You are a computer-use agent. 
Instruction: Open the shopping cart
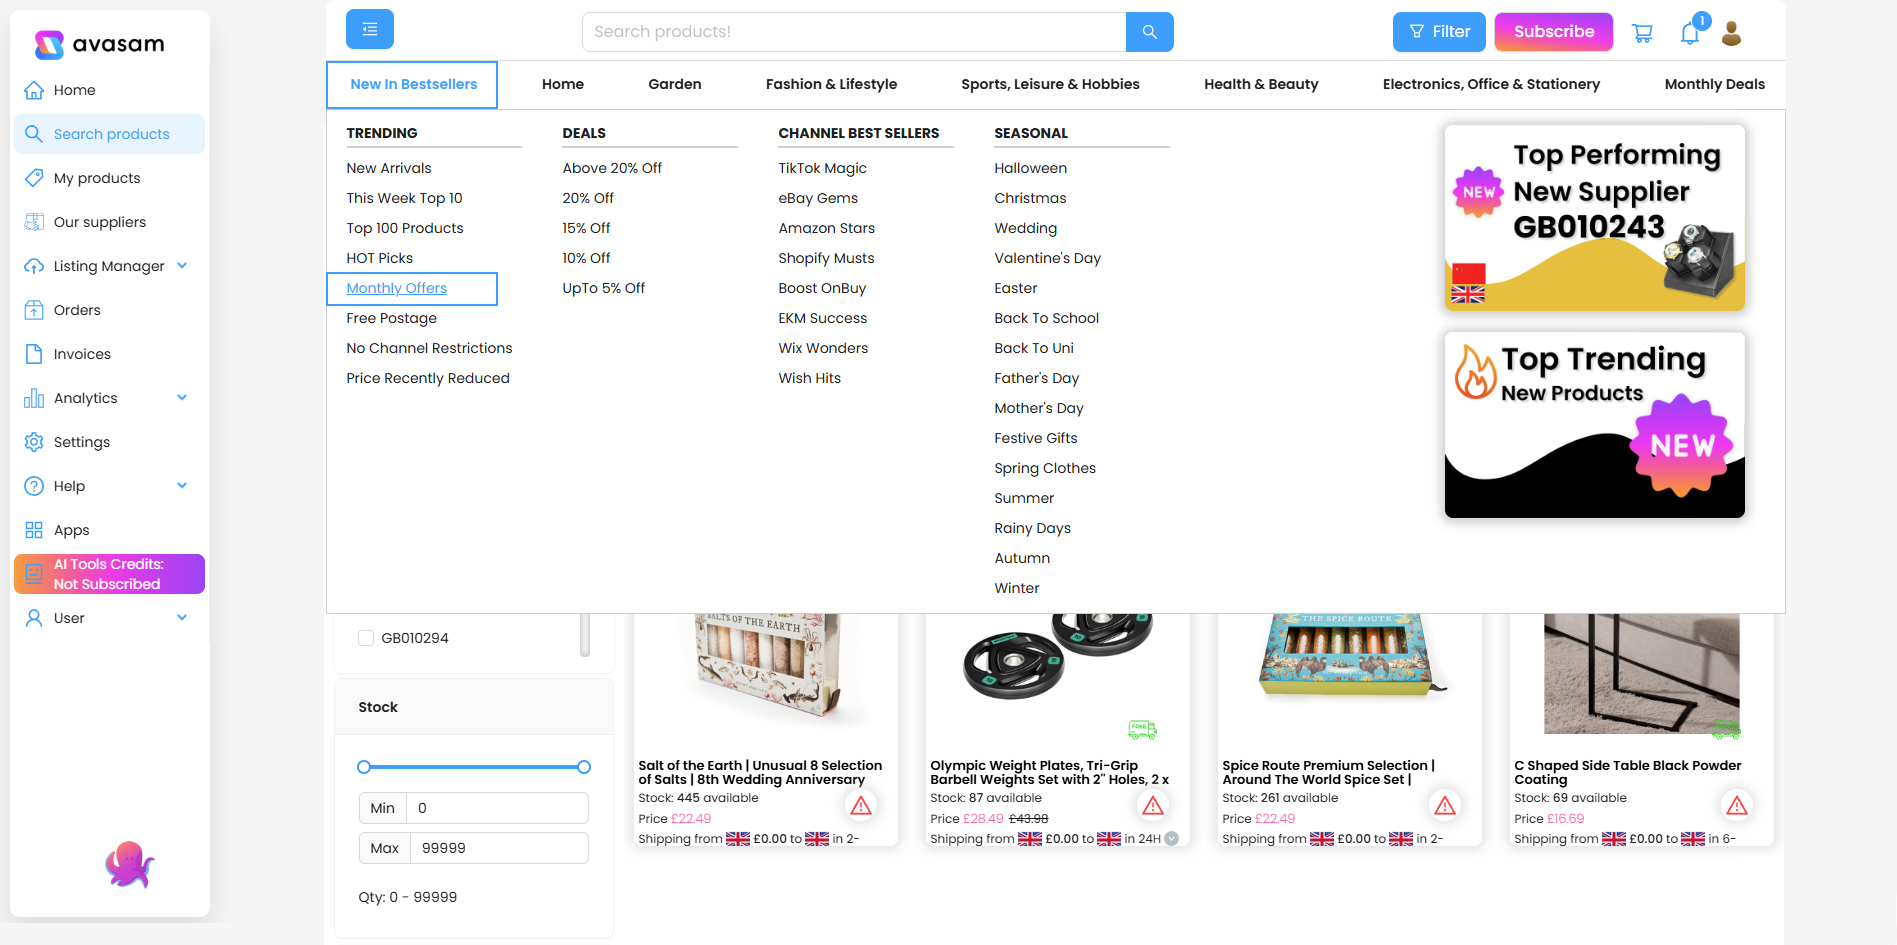point(1641,33)
